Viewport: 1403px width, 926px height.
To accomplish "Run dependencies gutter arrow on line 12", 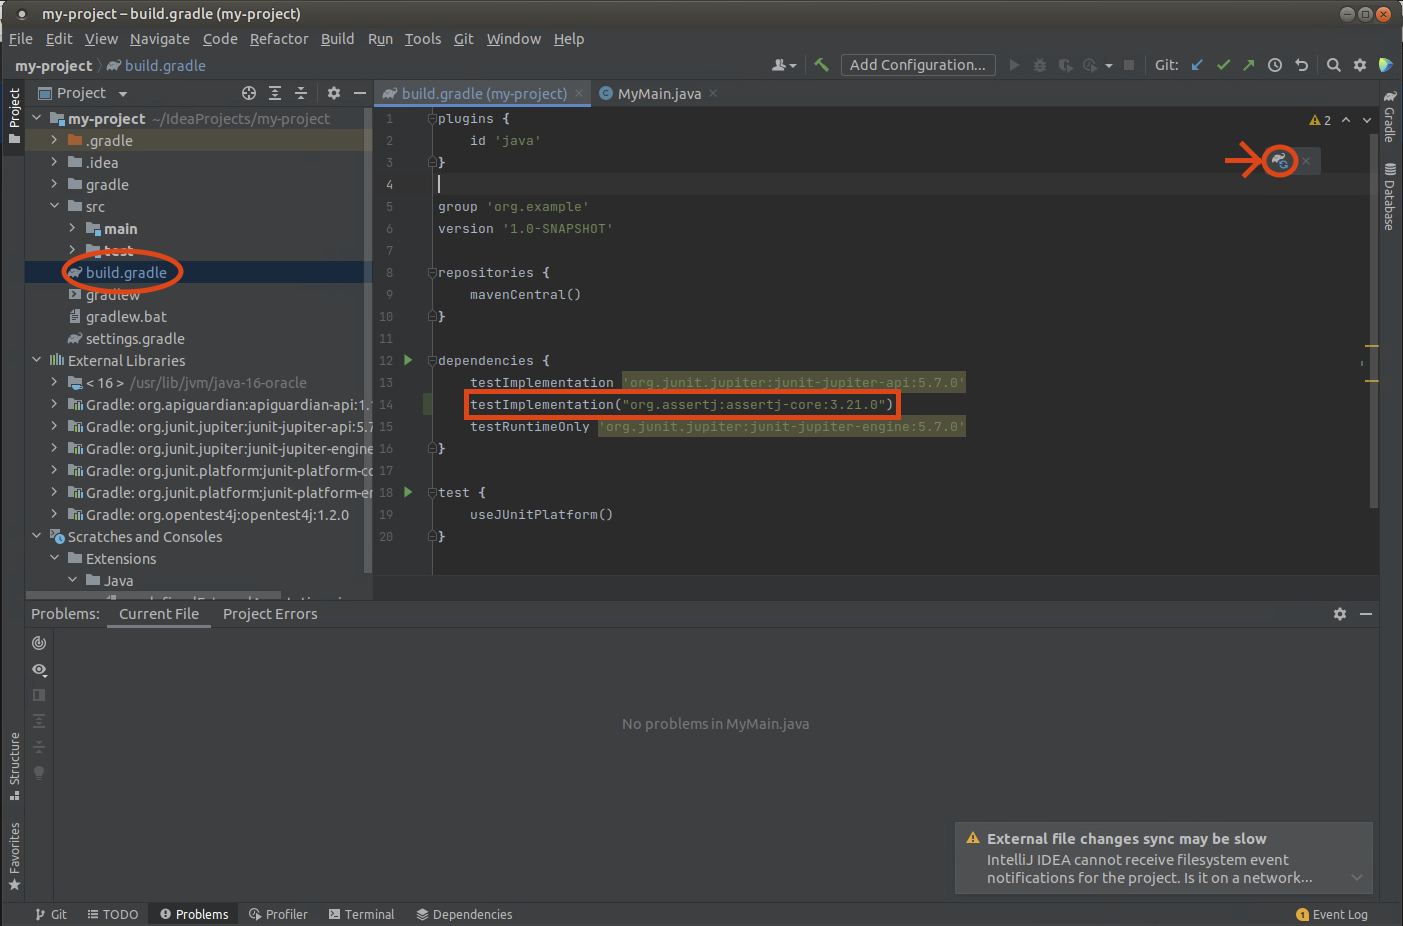I will point(408,360).
